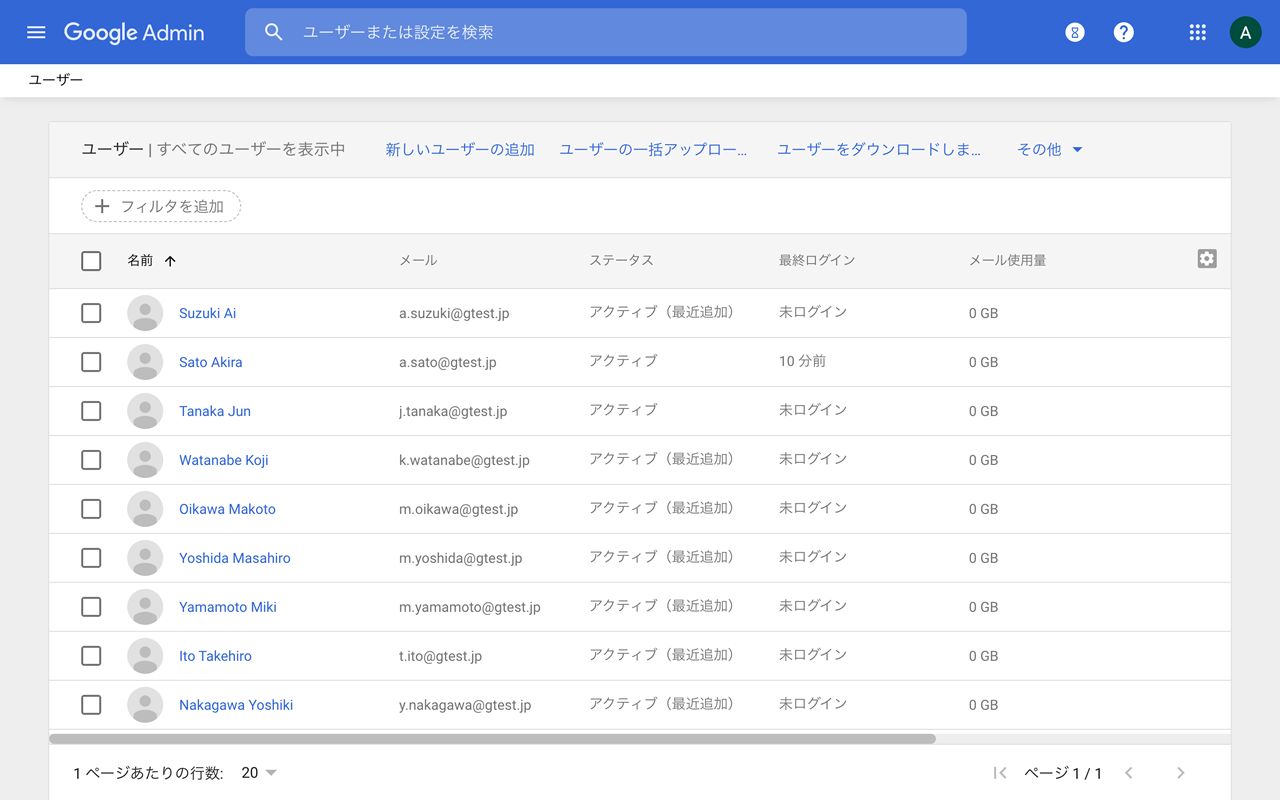
Task: Click the フィルタを追加 chip
Action: tap(161, 206)
